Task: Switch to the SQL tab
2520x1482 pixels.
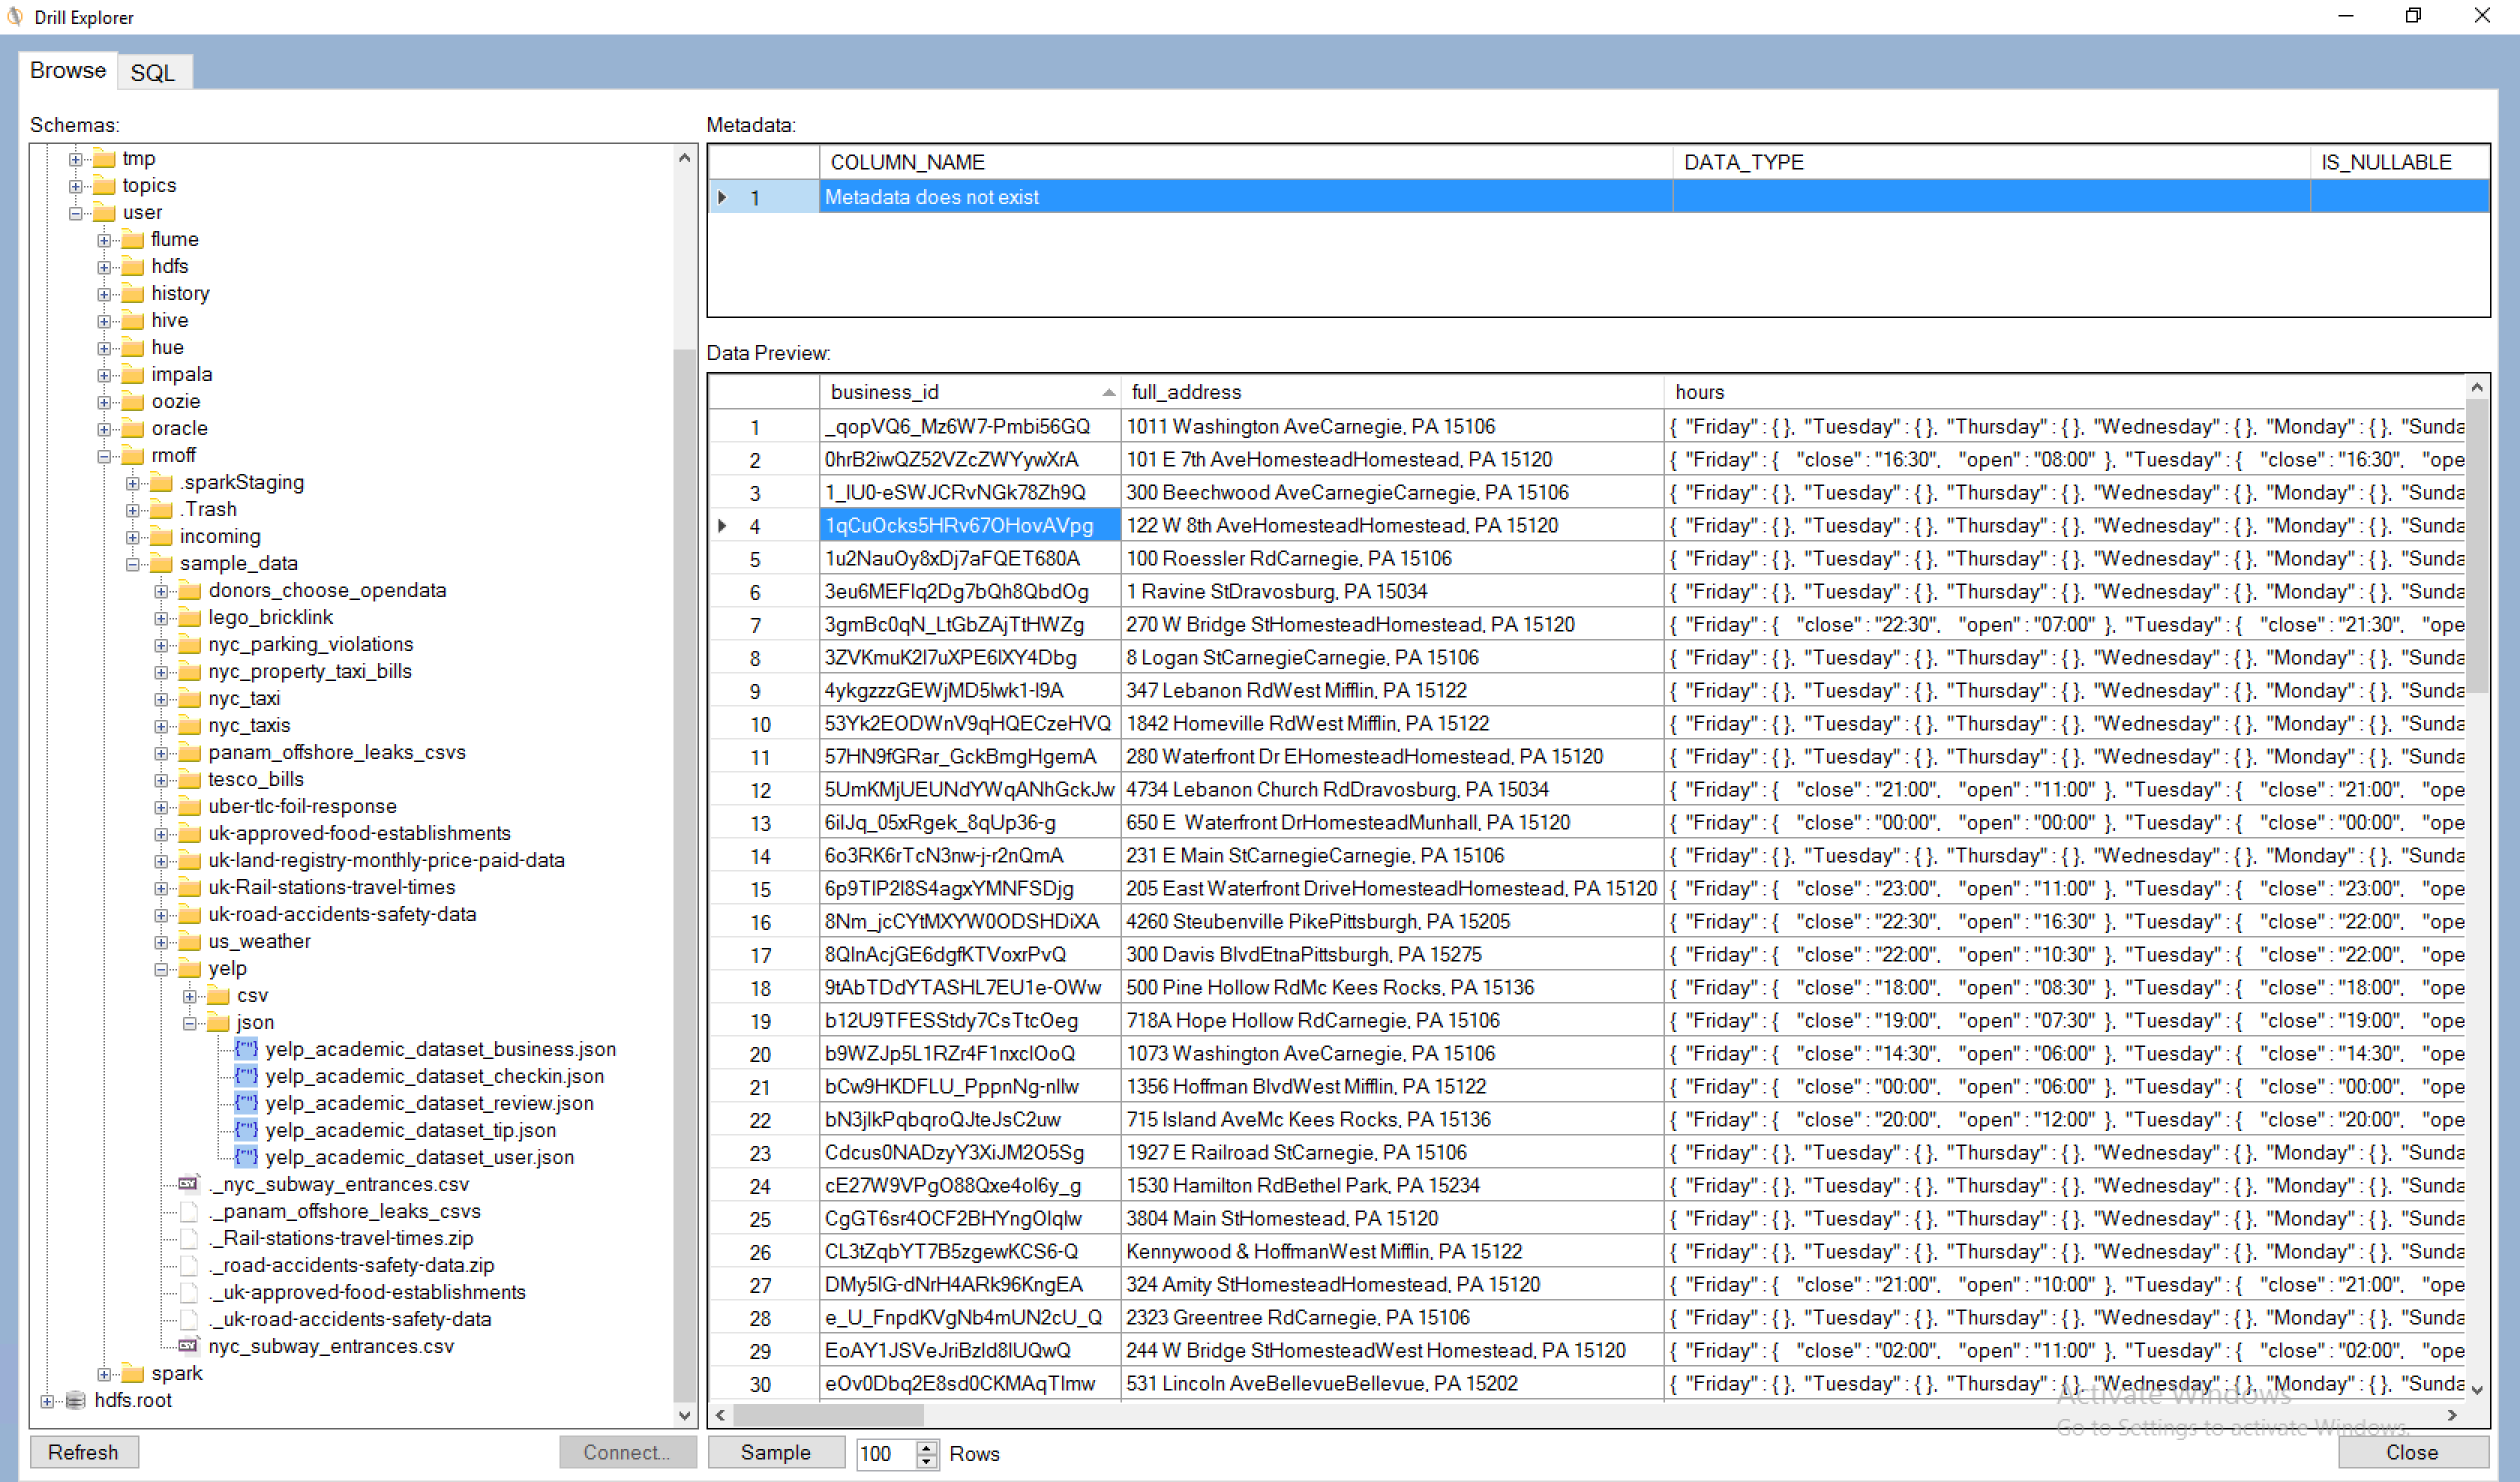Action: [152, 72]
